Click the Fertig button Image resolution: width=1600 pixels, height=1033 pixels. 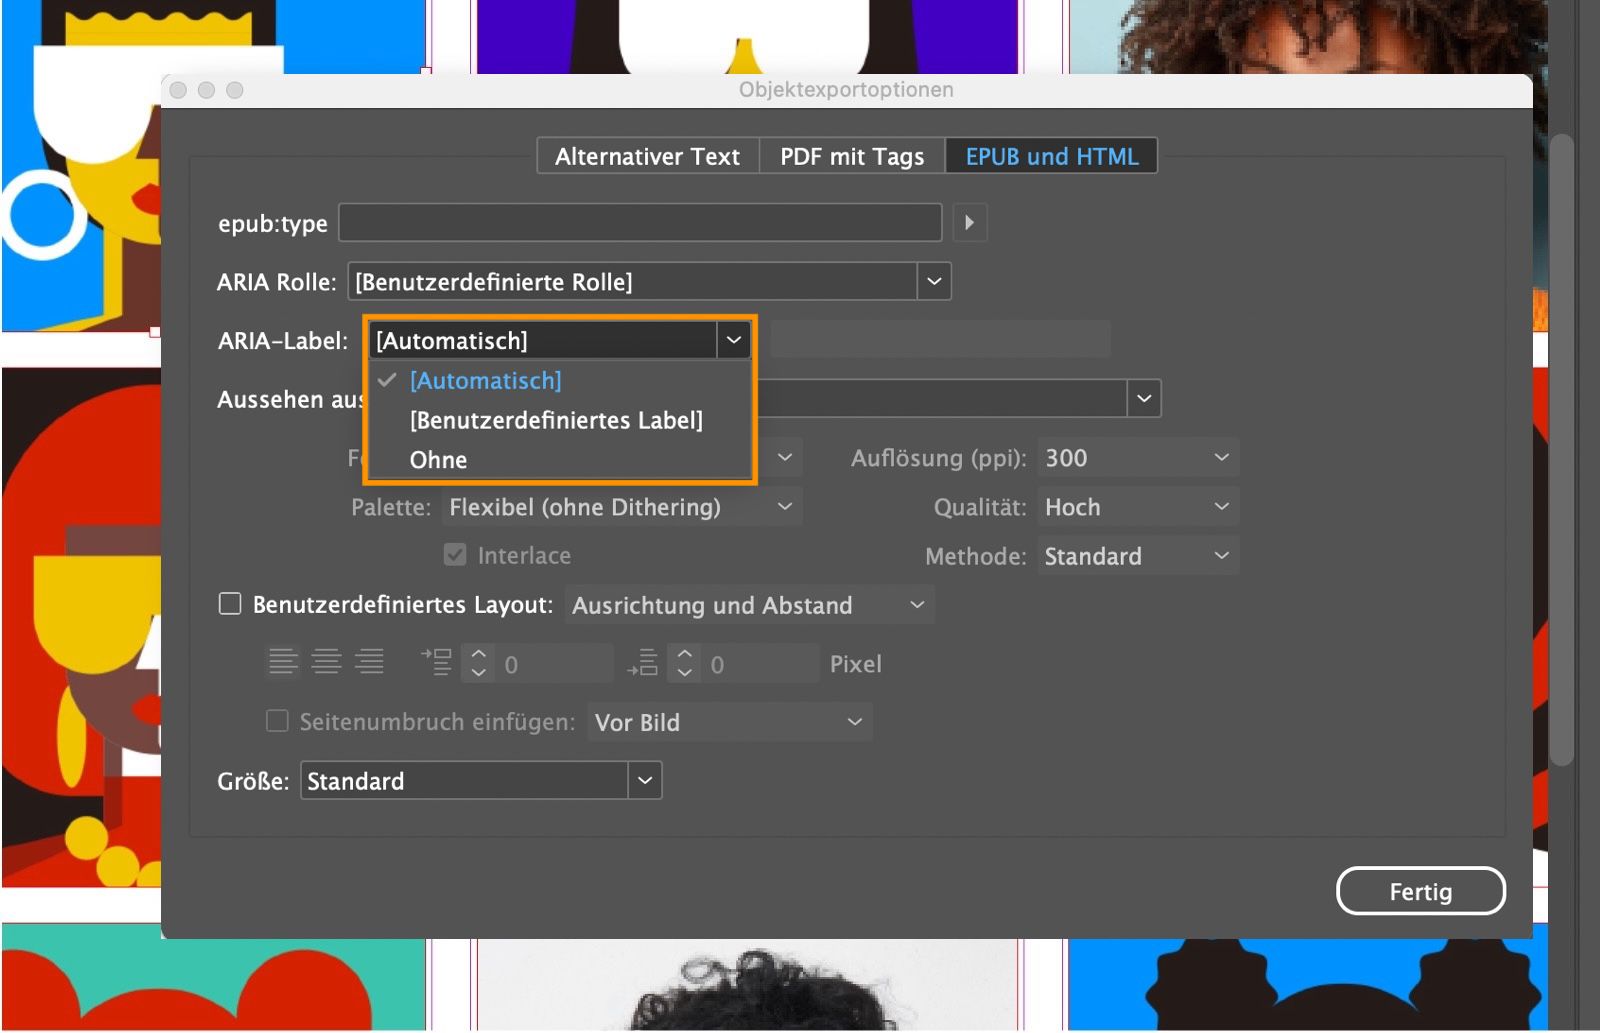click(1421, 890)
